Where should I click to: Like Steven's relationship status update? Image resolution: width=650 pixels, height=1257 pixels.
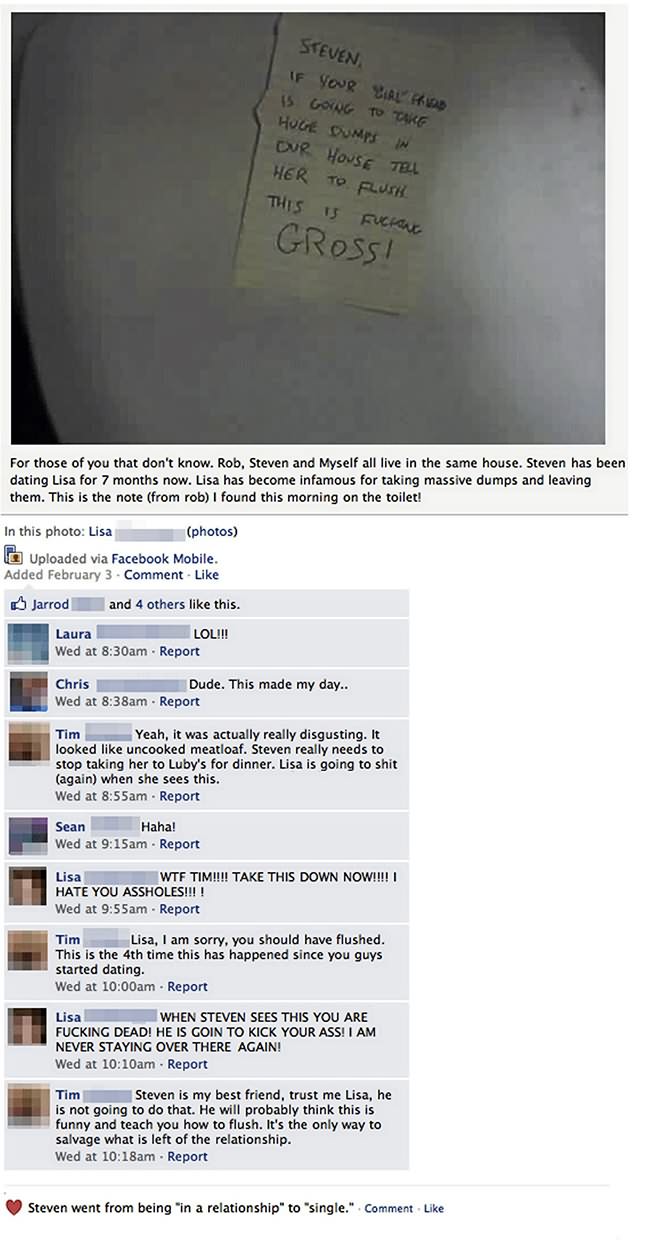click(434, 1209)
